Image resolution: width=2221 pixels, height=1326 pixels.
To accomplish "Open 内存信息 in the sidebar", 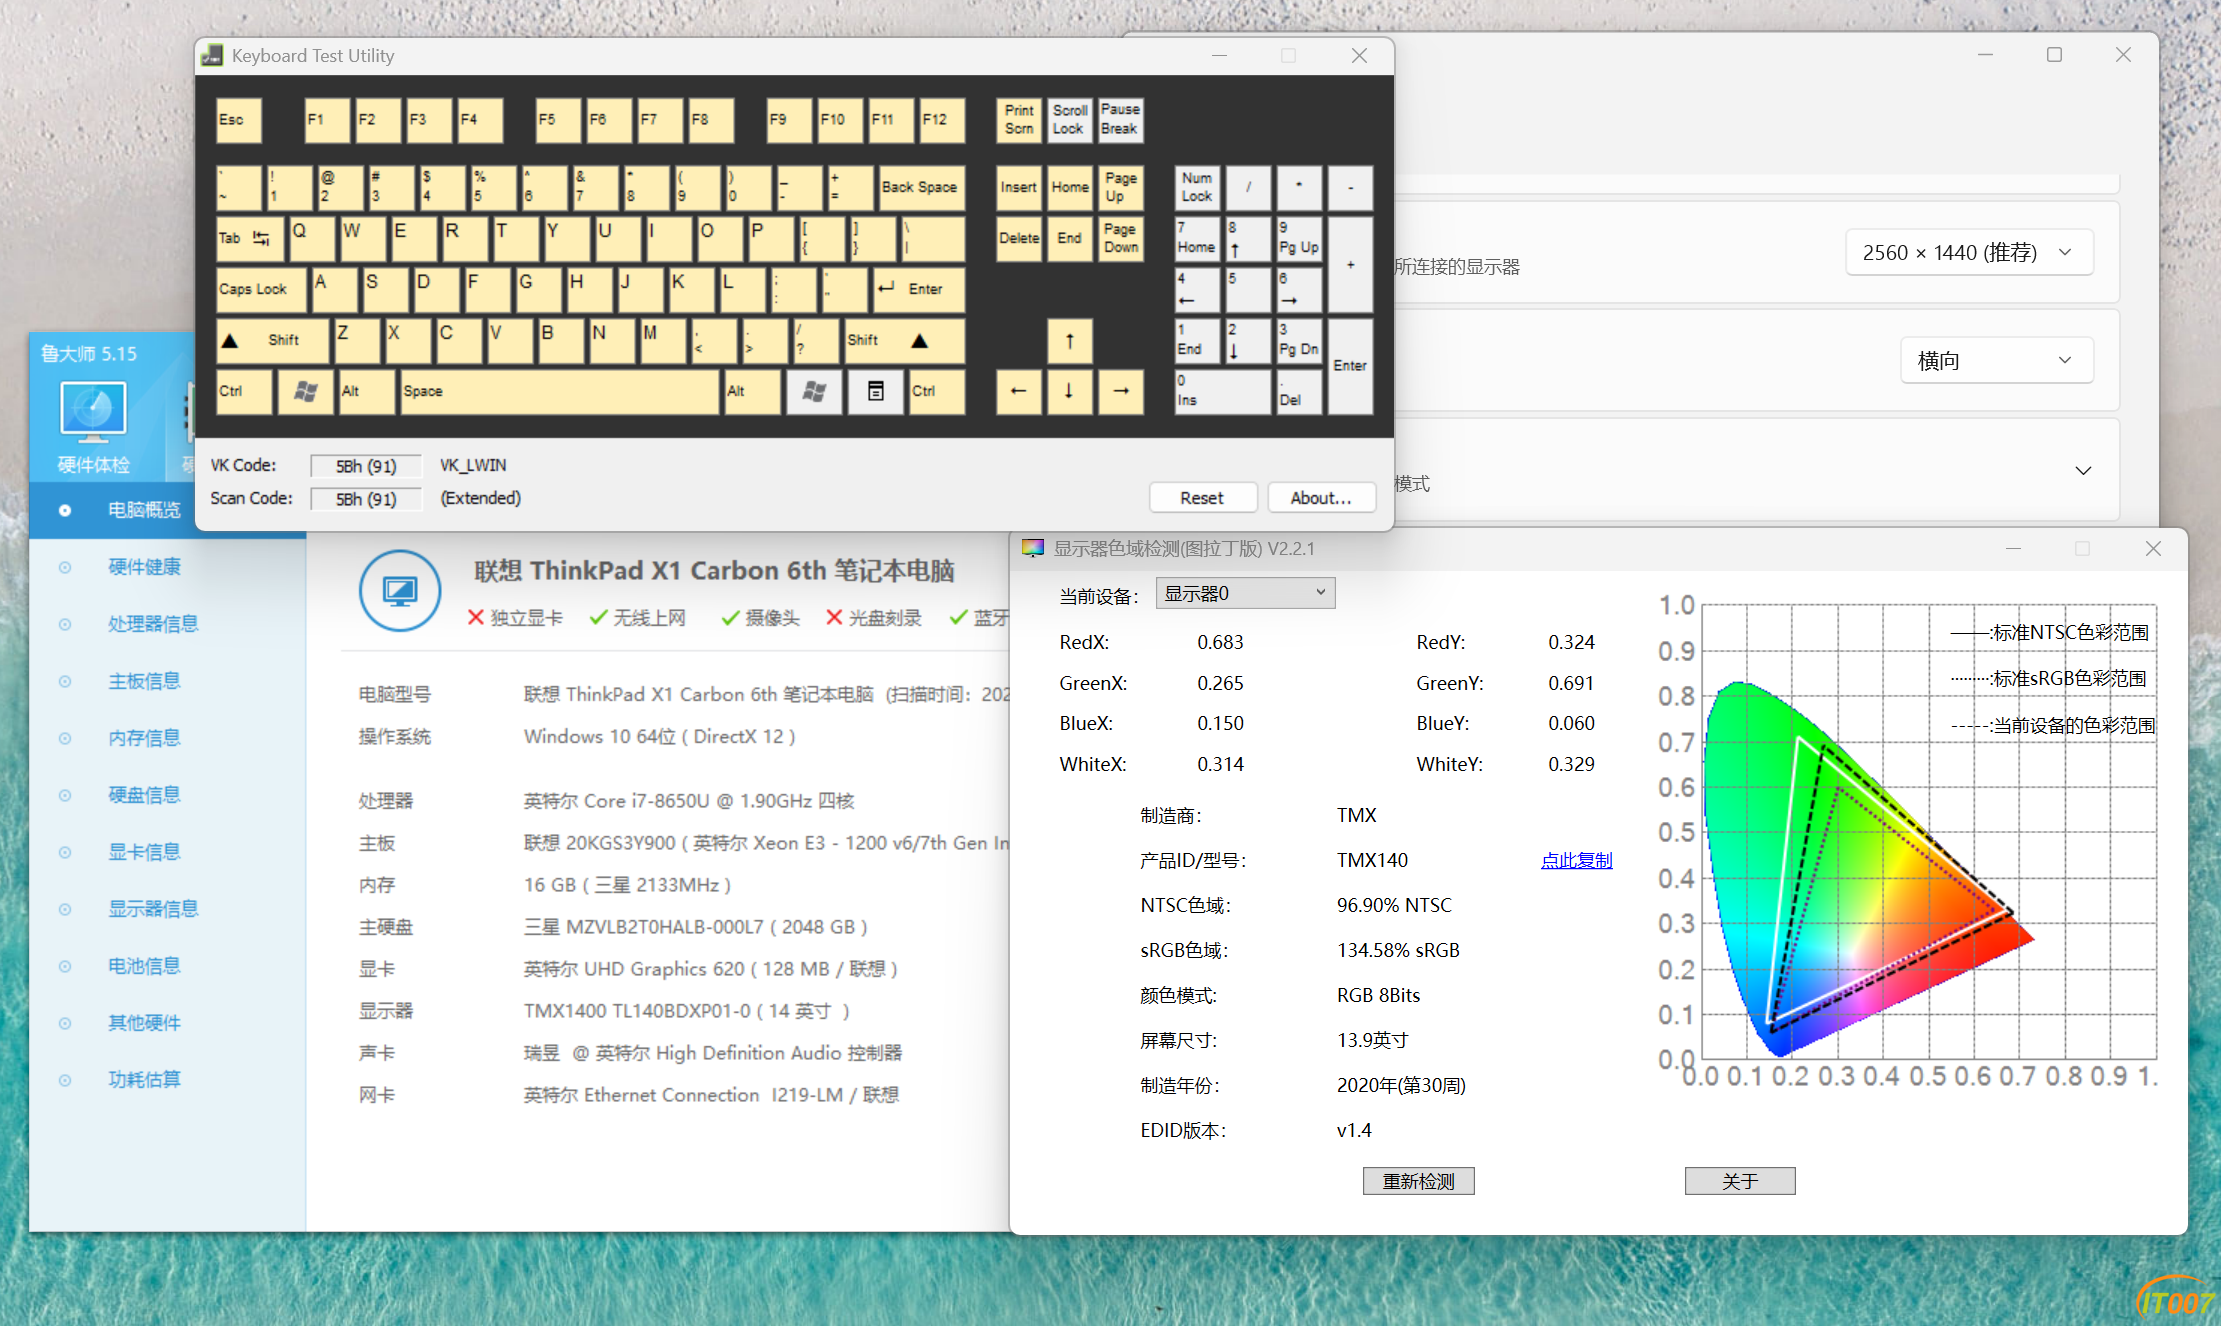I will click(144, 738).
